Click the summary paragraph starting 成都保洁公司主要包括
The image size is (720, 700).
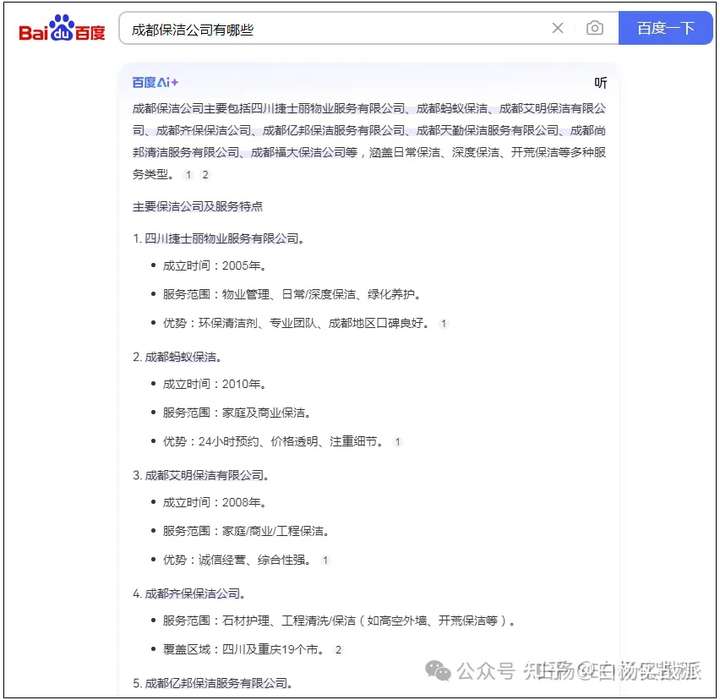(x=369, y=141)
